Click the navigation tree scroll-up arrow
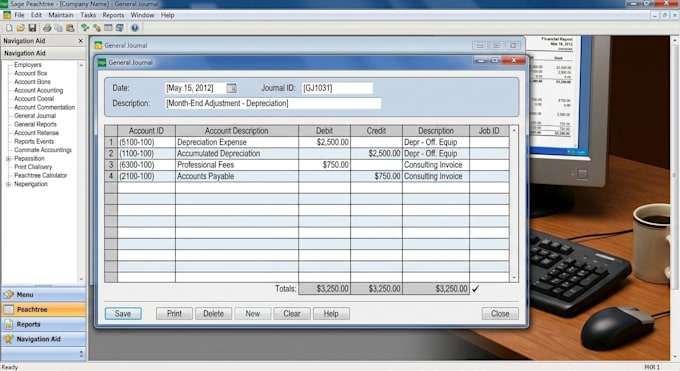The height and width of the screenshot is (371, 680). 81,65
